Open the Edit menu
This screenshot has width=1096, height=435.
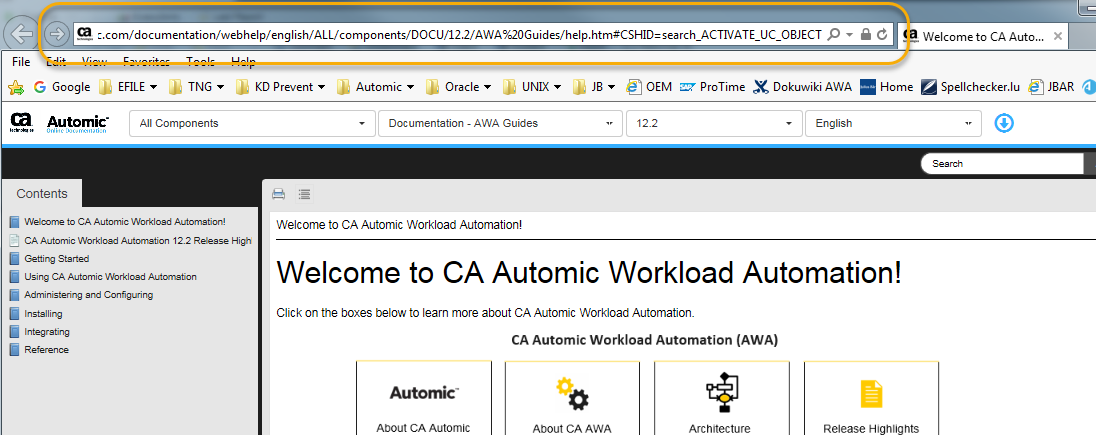56,62
